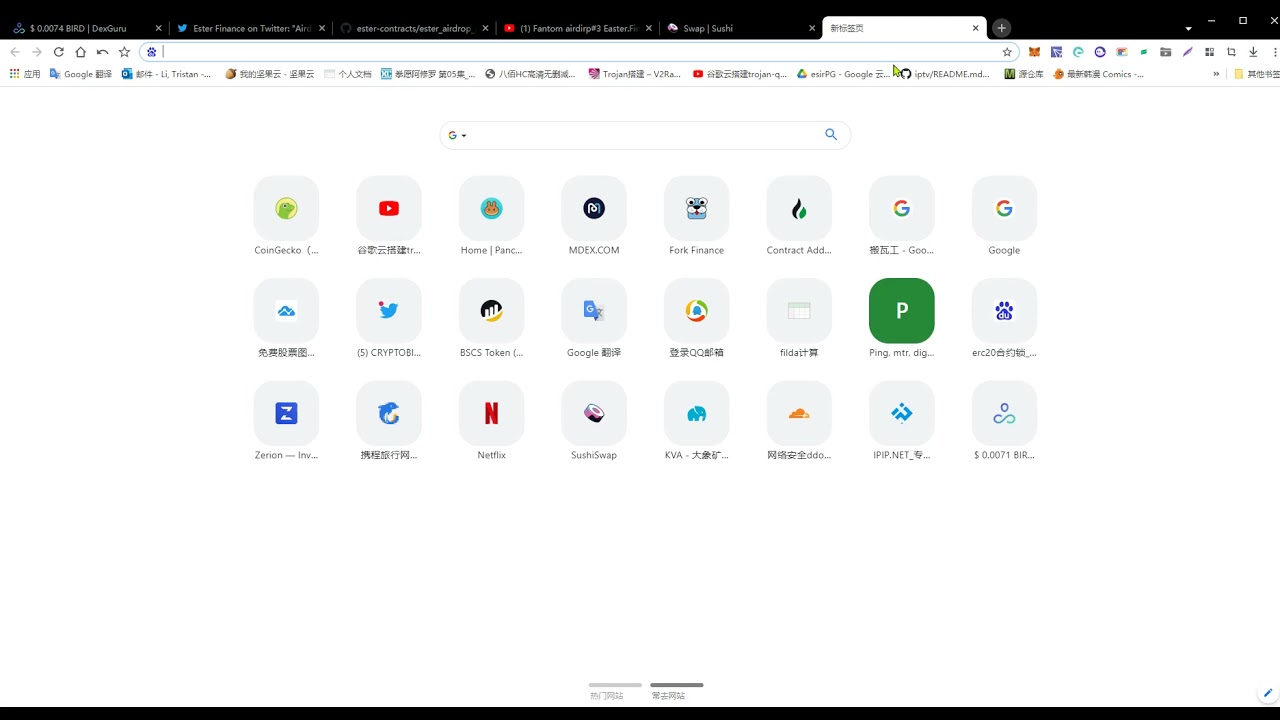Open the Trojan搭建 – V2Ra... bookmark
The height and width of the screenshot is (720, 1280).
(635, 74)
